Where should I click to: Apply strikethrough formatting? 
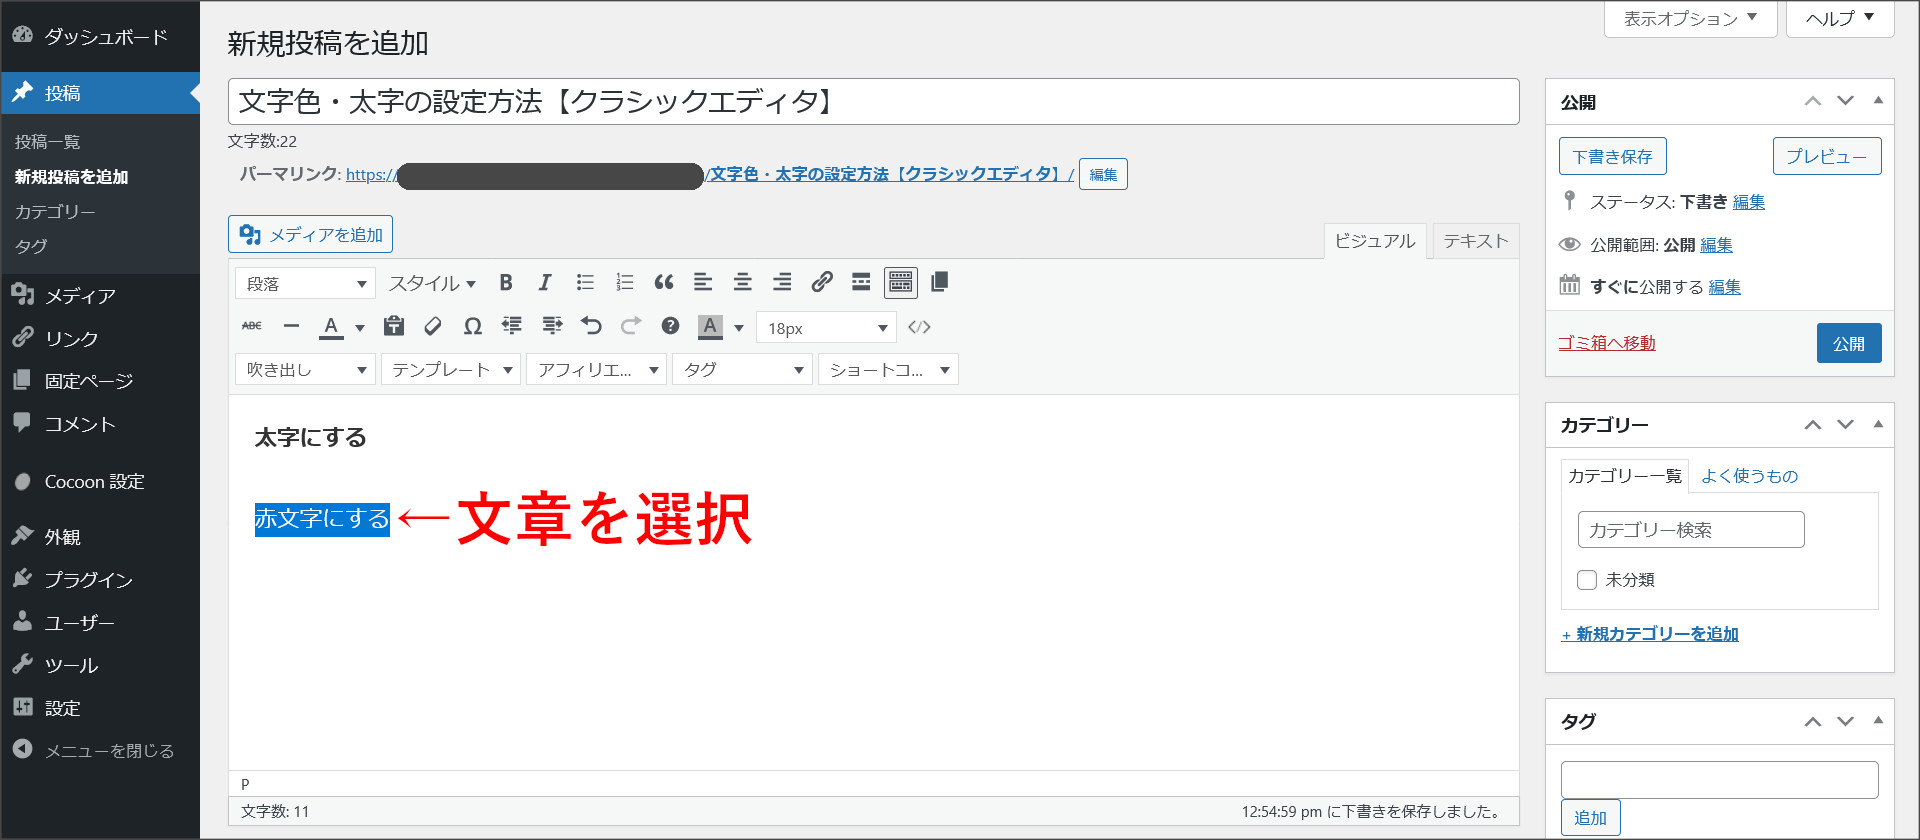[252, 326]
